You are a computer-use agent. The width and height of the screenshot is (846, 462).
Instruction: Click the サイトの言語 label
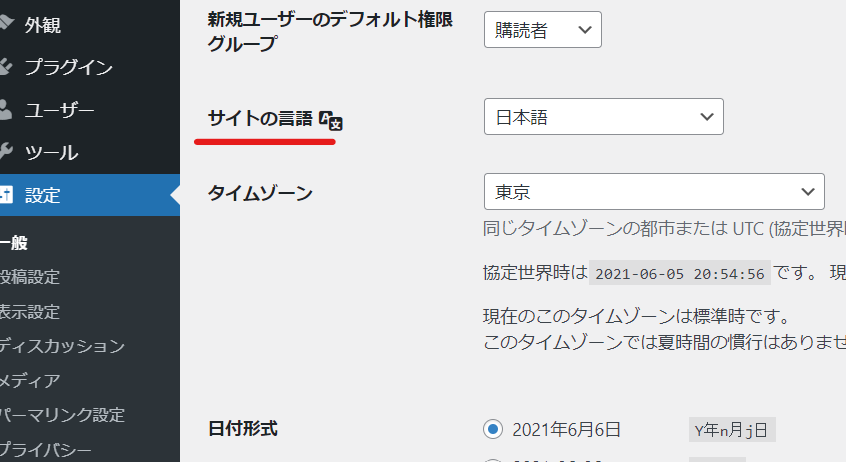pyautogui.click(x=260, y=119)
